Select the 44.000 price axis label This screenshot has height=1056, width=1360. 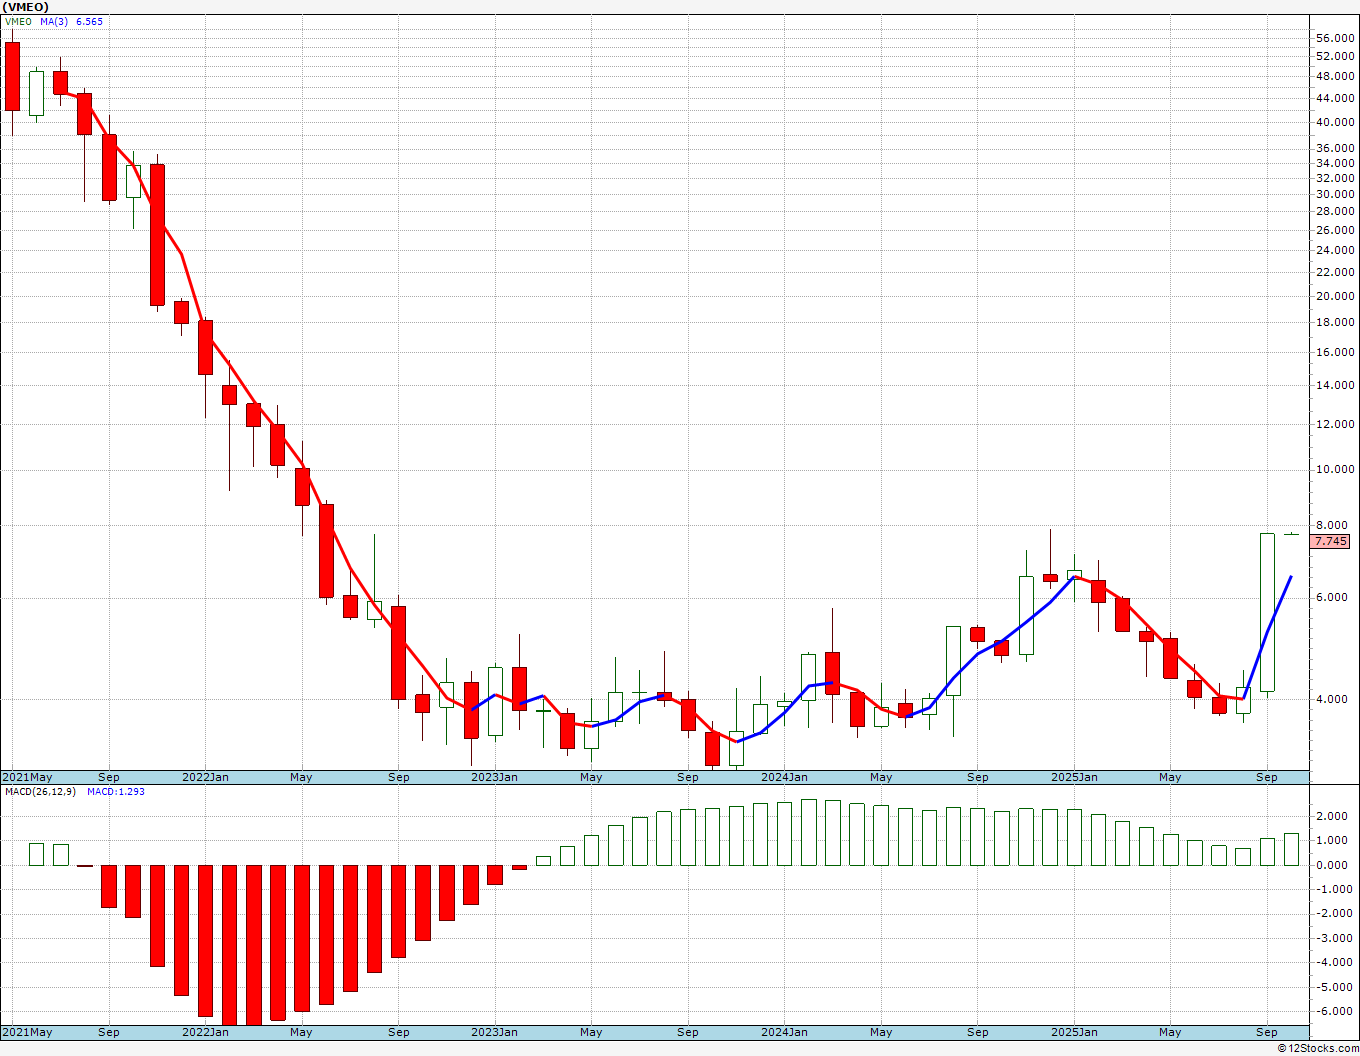pyautogui.click(x=1336, y=98)
